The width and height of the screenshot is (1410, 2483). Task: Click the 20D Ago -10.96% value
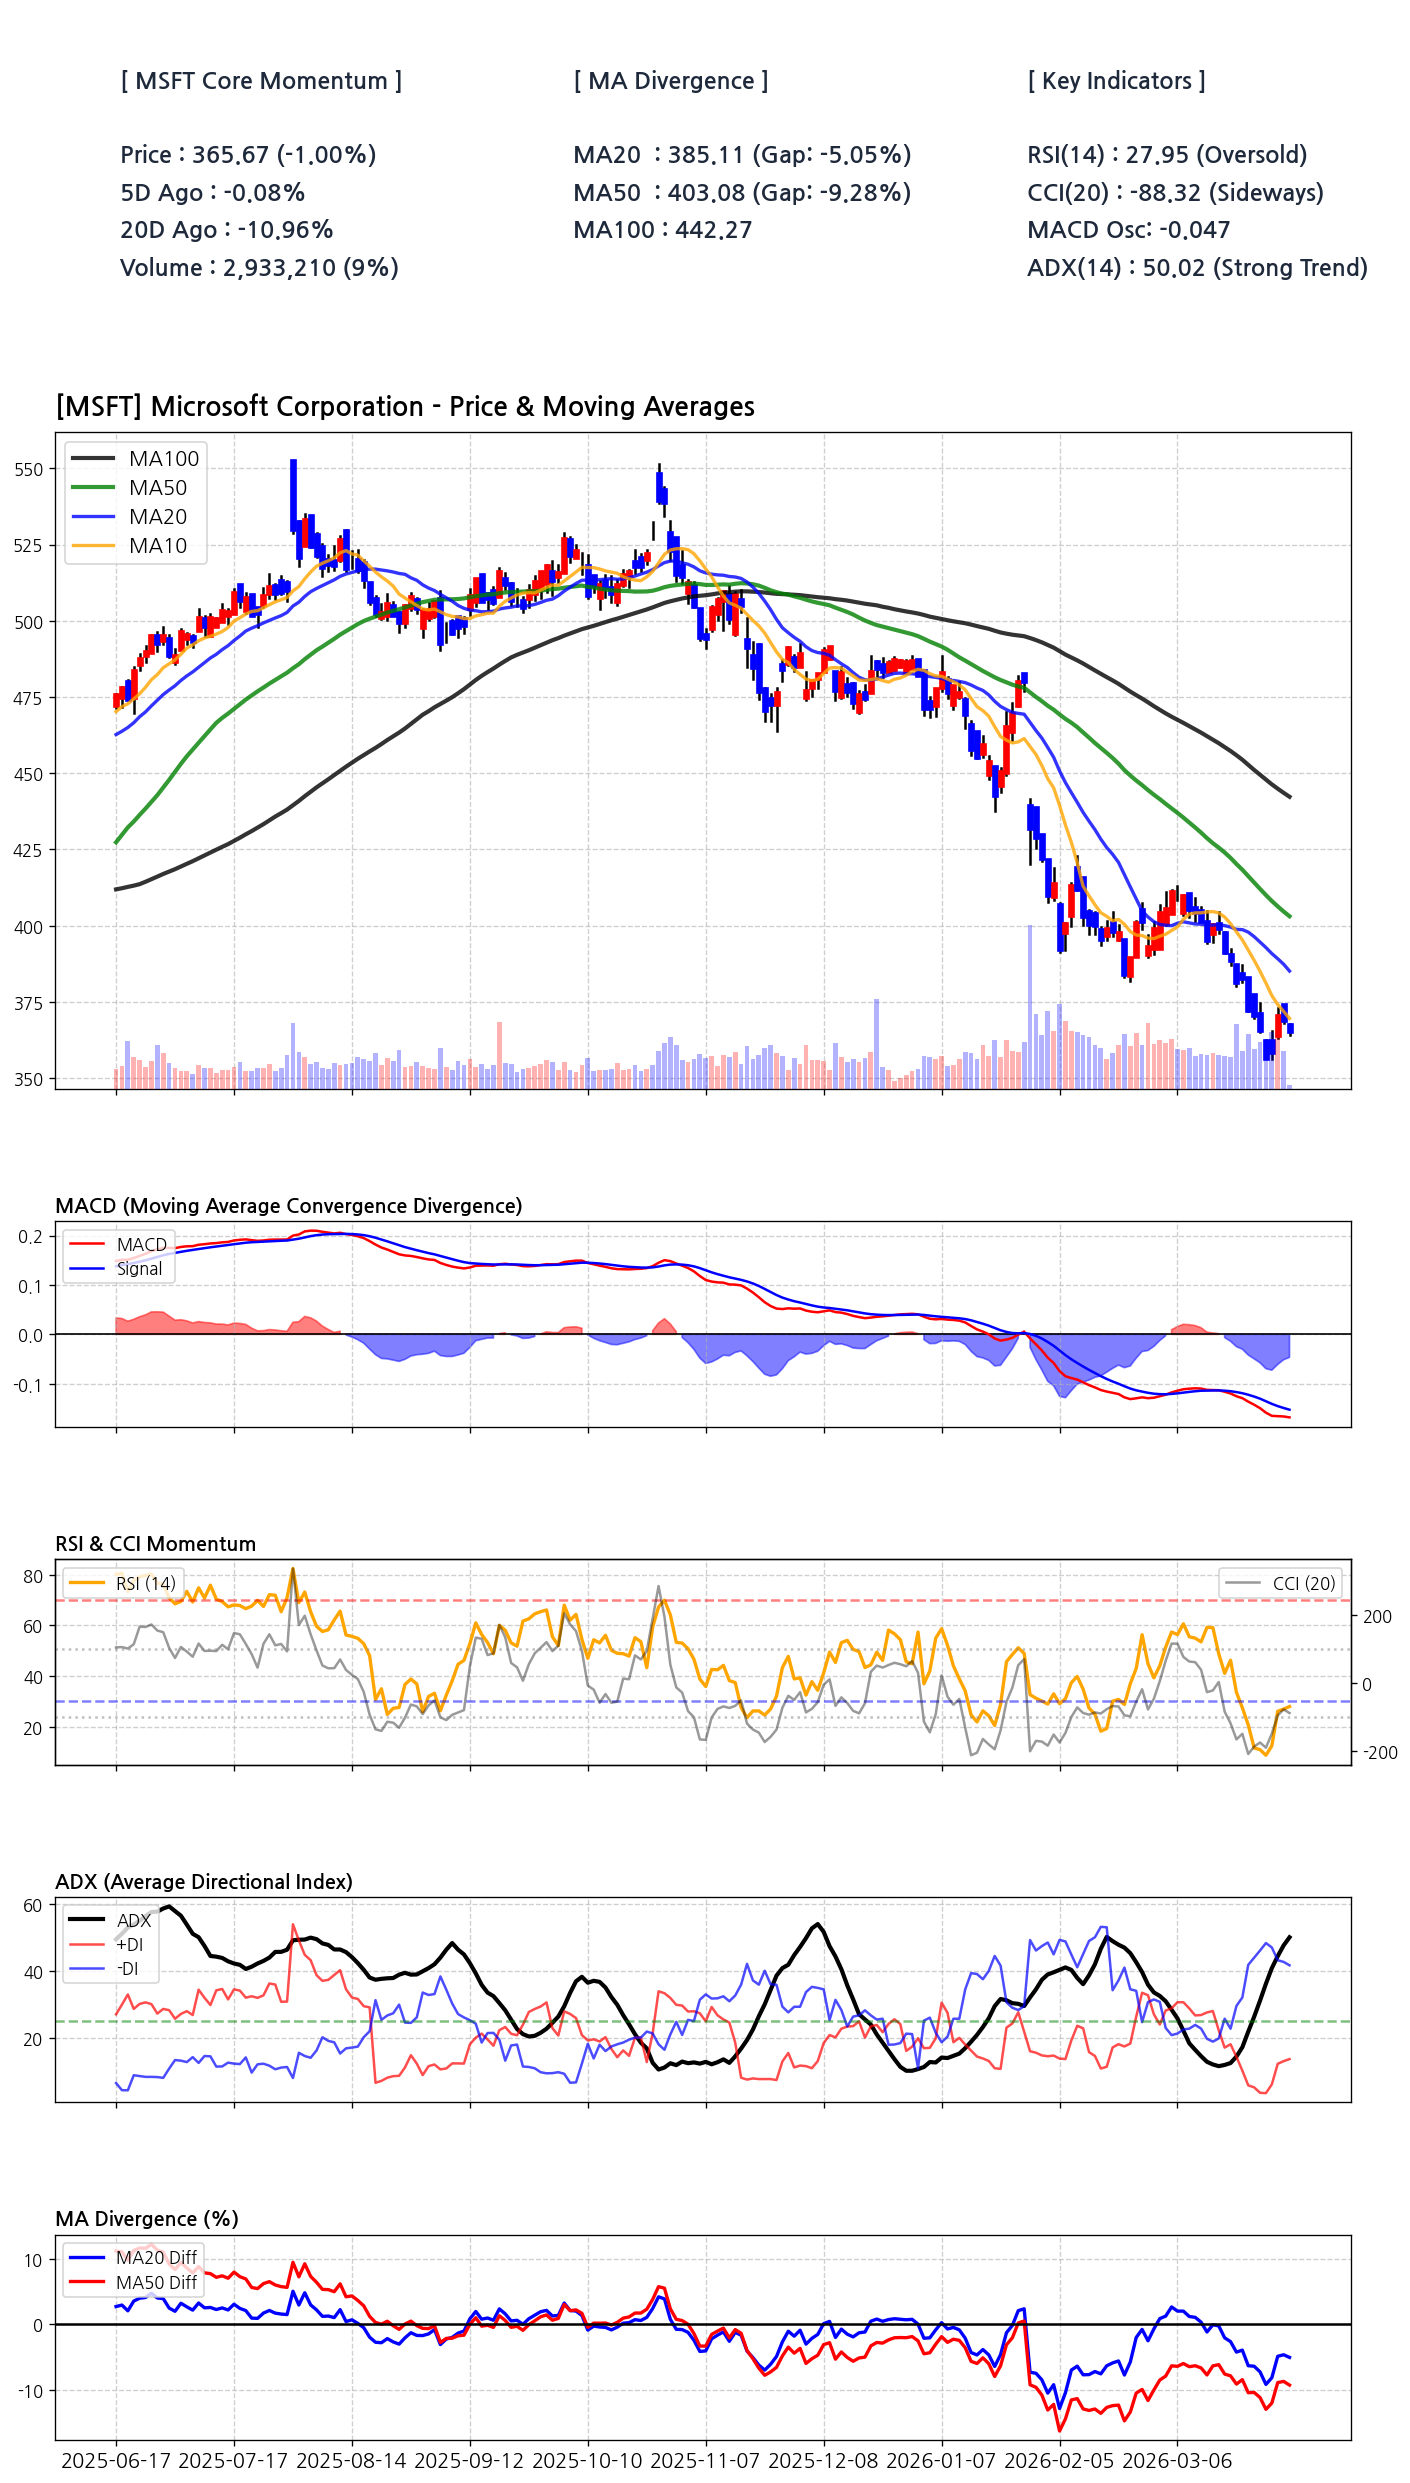226,230
